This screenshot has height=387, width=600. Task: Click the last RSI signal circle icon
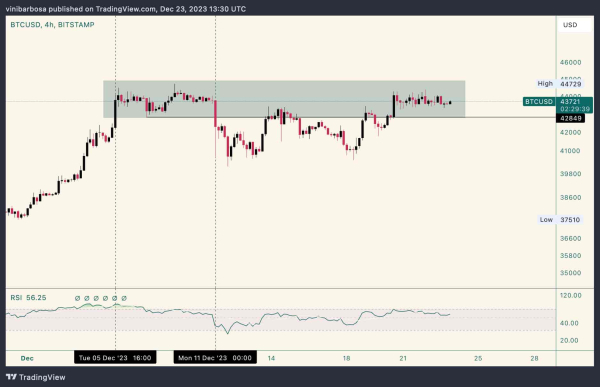click(x=124, y=298)
